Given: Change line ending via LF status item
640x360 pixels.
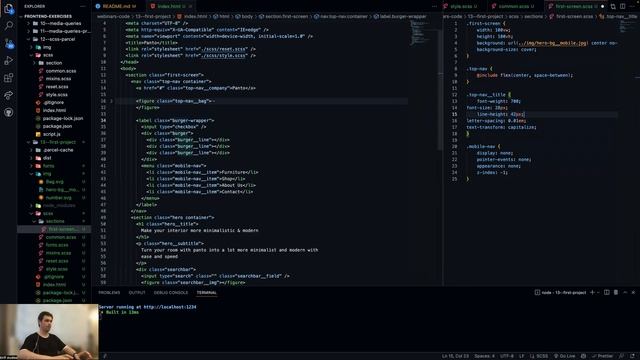Looking at the screenshot, I should click(x=521, y=356).
